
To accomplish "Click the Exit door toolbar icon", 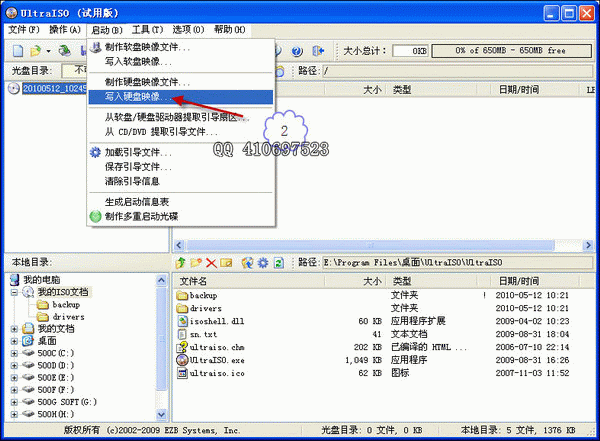I will [x=318, y=51].
